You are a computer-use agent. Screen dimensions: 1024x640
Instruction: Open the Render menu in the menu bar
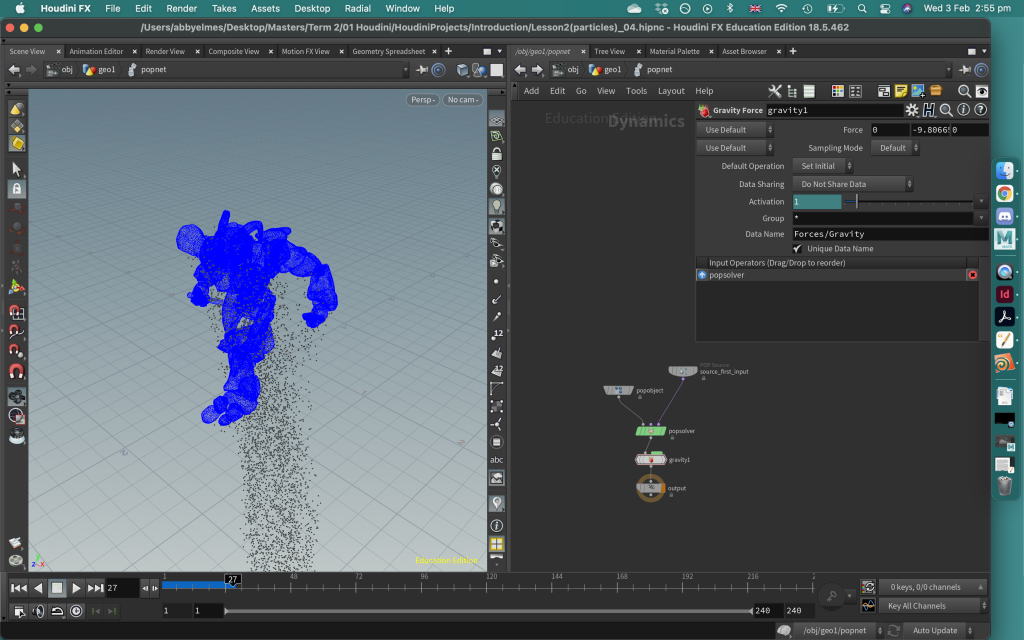coord(181,8)
